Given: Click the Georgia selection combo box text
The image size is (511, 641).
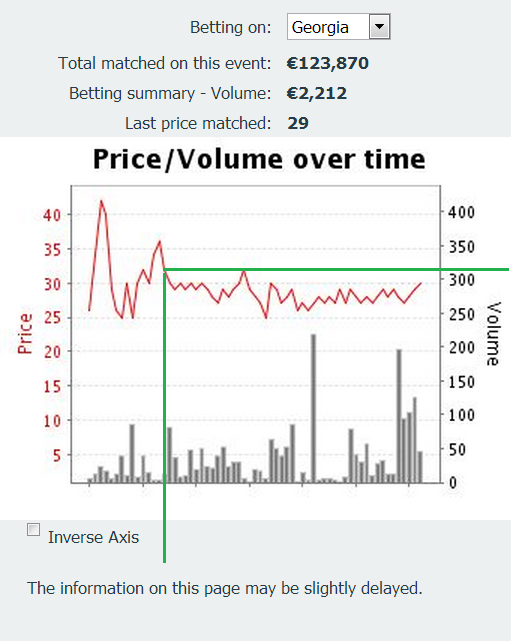Looking at the screenshot, I should (x=320, y=27).
